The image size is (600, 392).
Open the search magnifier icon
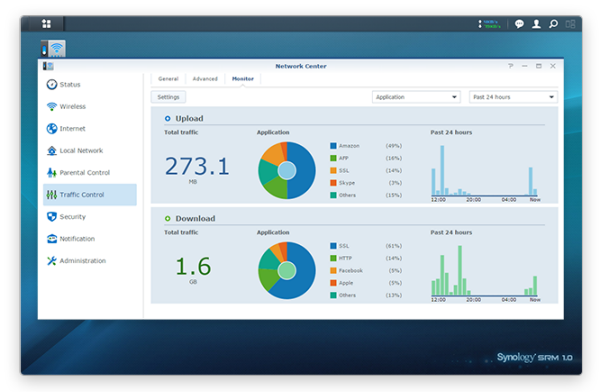(x=553, y=24)
